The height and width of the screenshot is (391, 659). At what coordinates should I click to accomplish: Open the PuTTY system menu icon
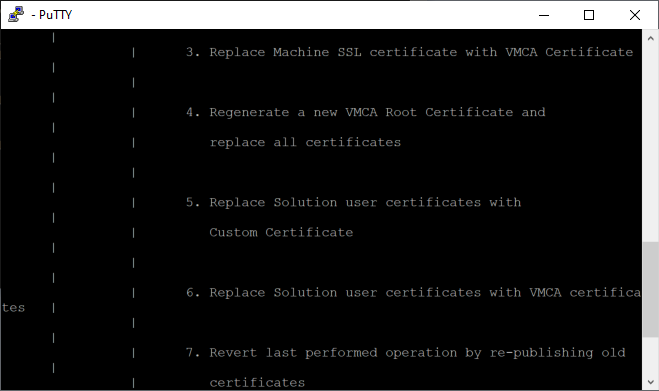16,15
